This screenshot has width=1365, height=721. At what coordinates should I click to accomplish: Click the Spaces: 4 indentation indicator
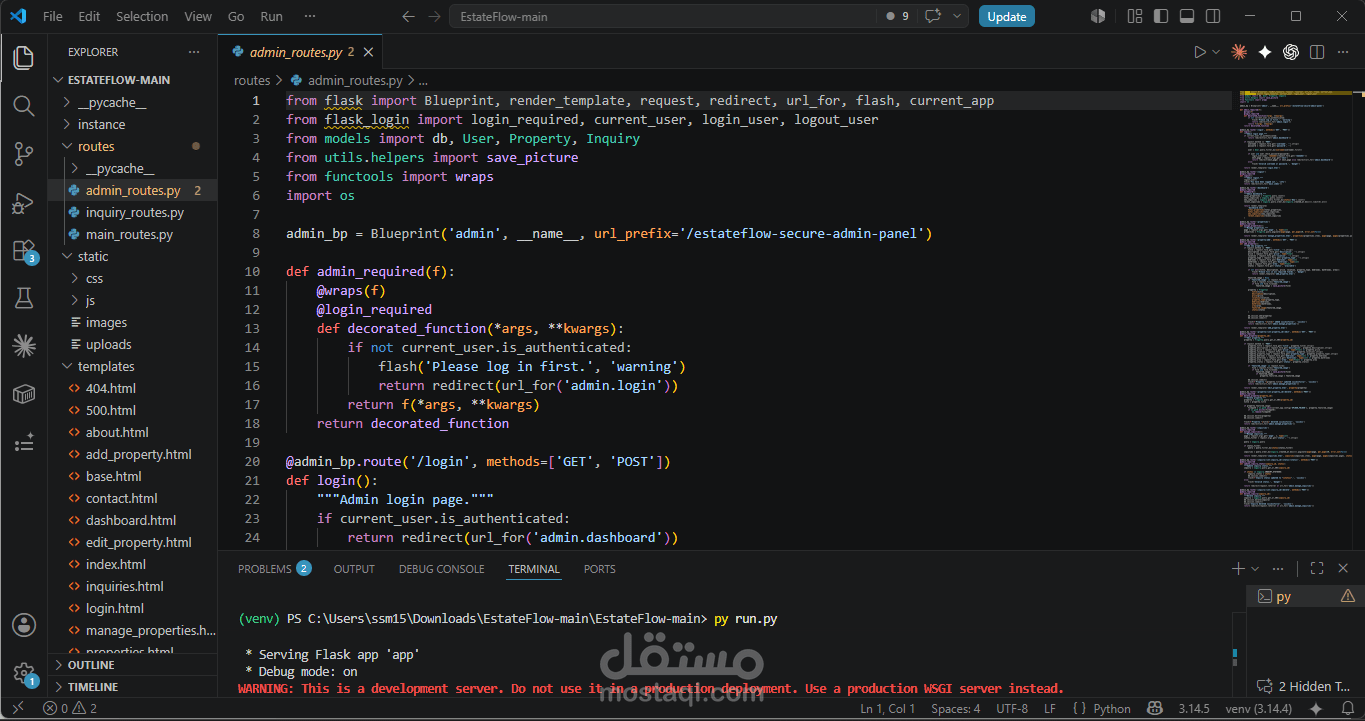coord(956,709)
